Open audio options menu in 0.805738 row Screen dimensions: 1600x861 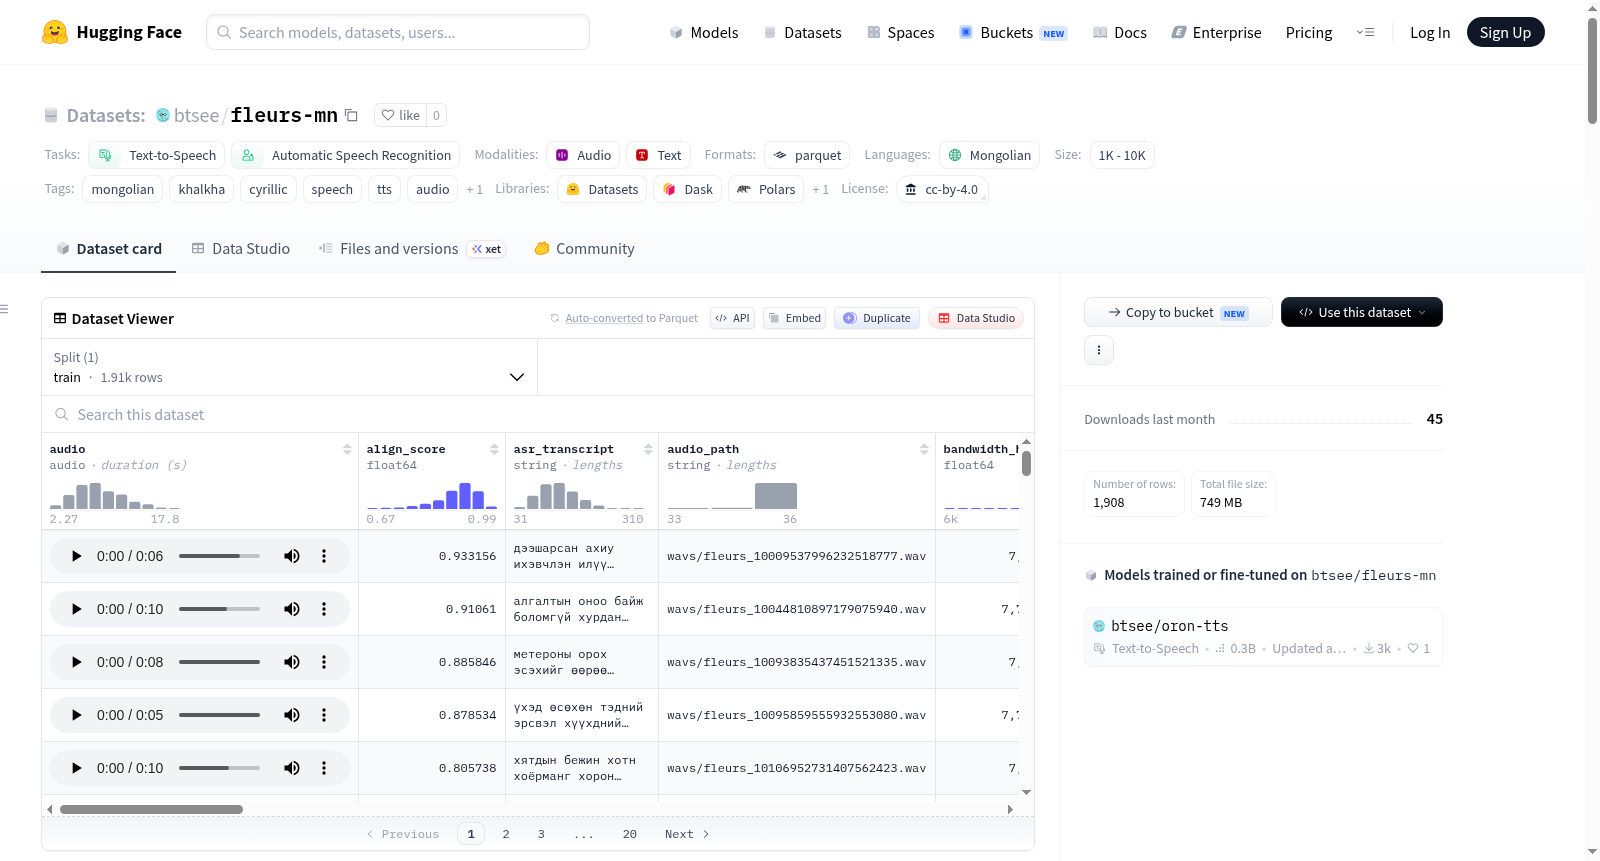[x=324, y=768]
